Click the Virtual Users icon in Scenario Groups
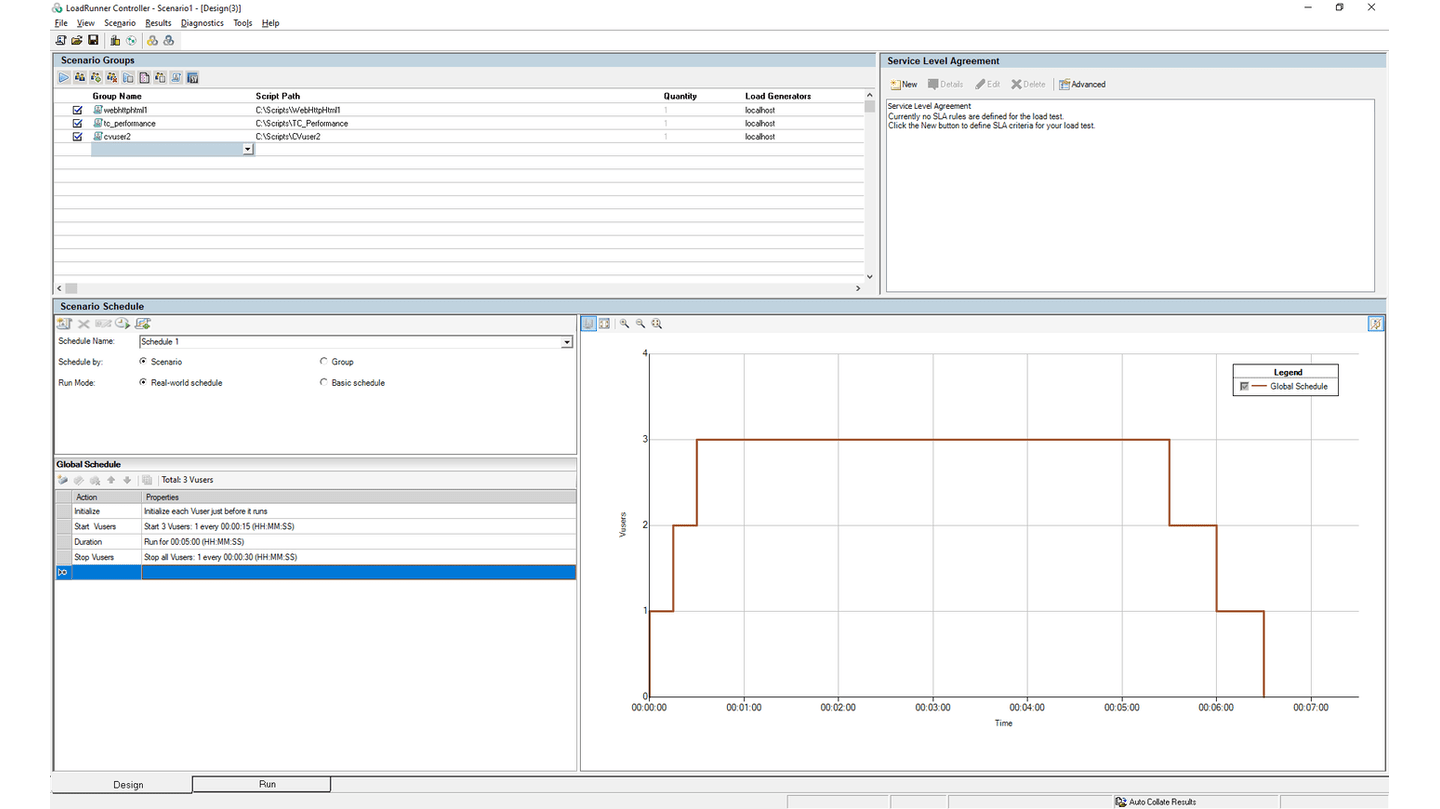 click(80, 77)
